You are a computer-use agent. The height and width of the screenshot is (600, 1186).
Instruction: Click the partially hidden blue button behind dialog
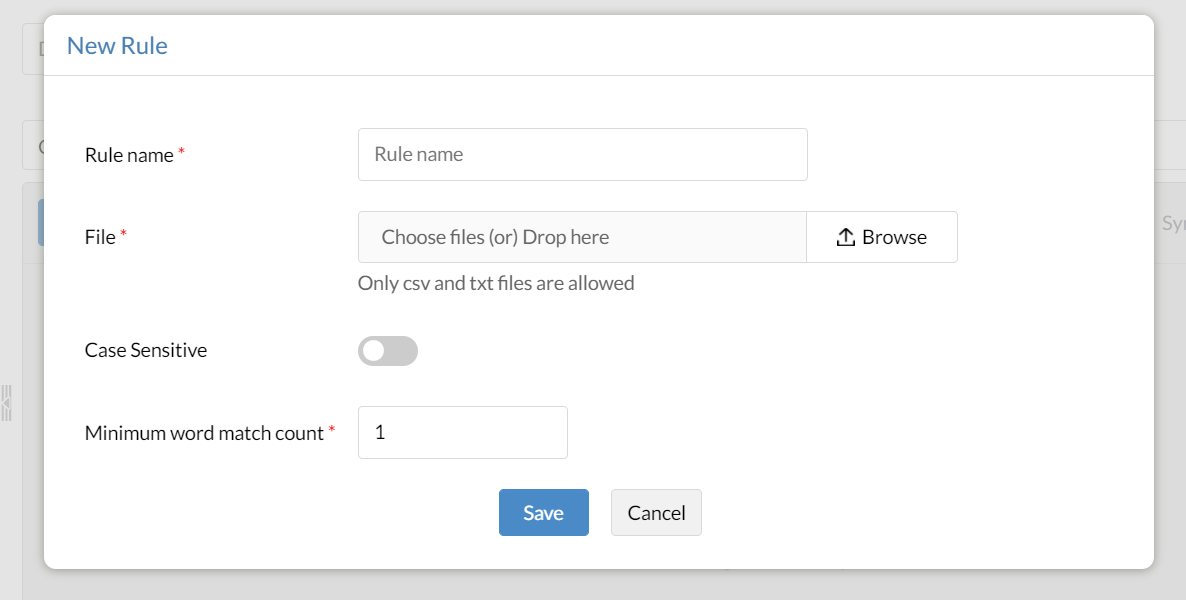pyautogui.click(x=40, y=222)
